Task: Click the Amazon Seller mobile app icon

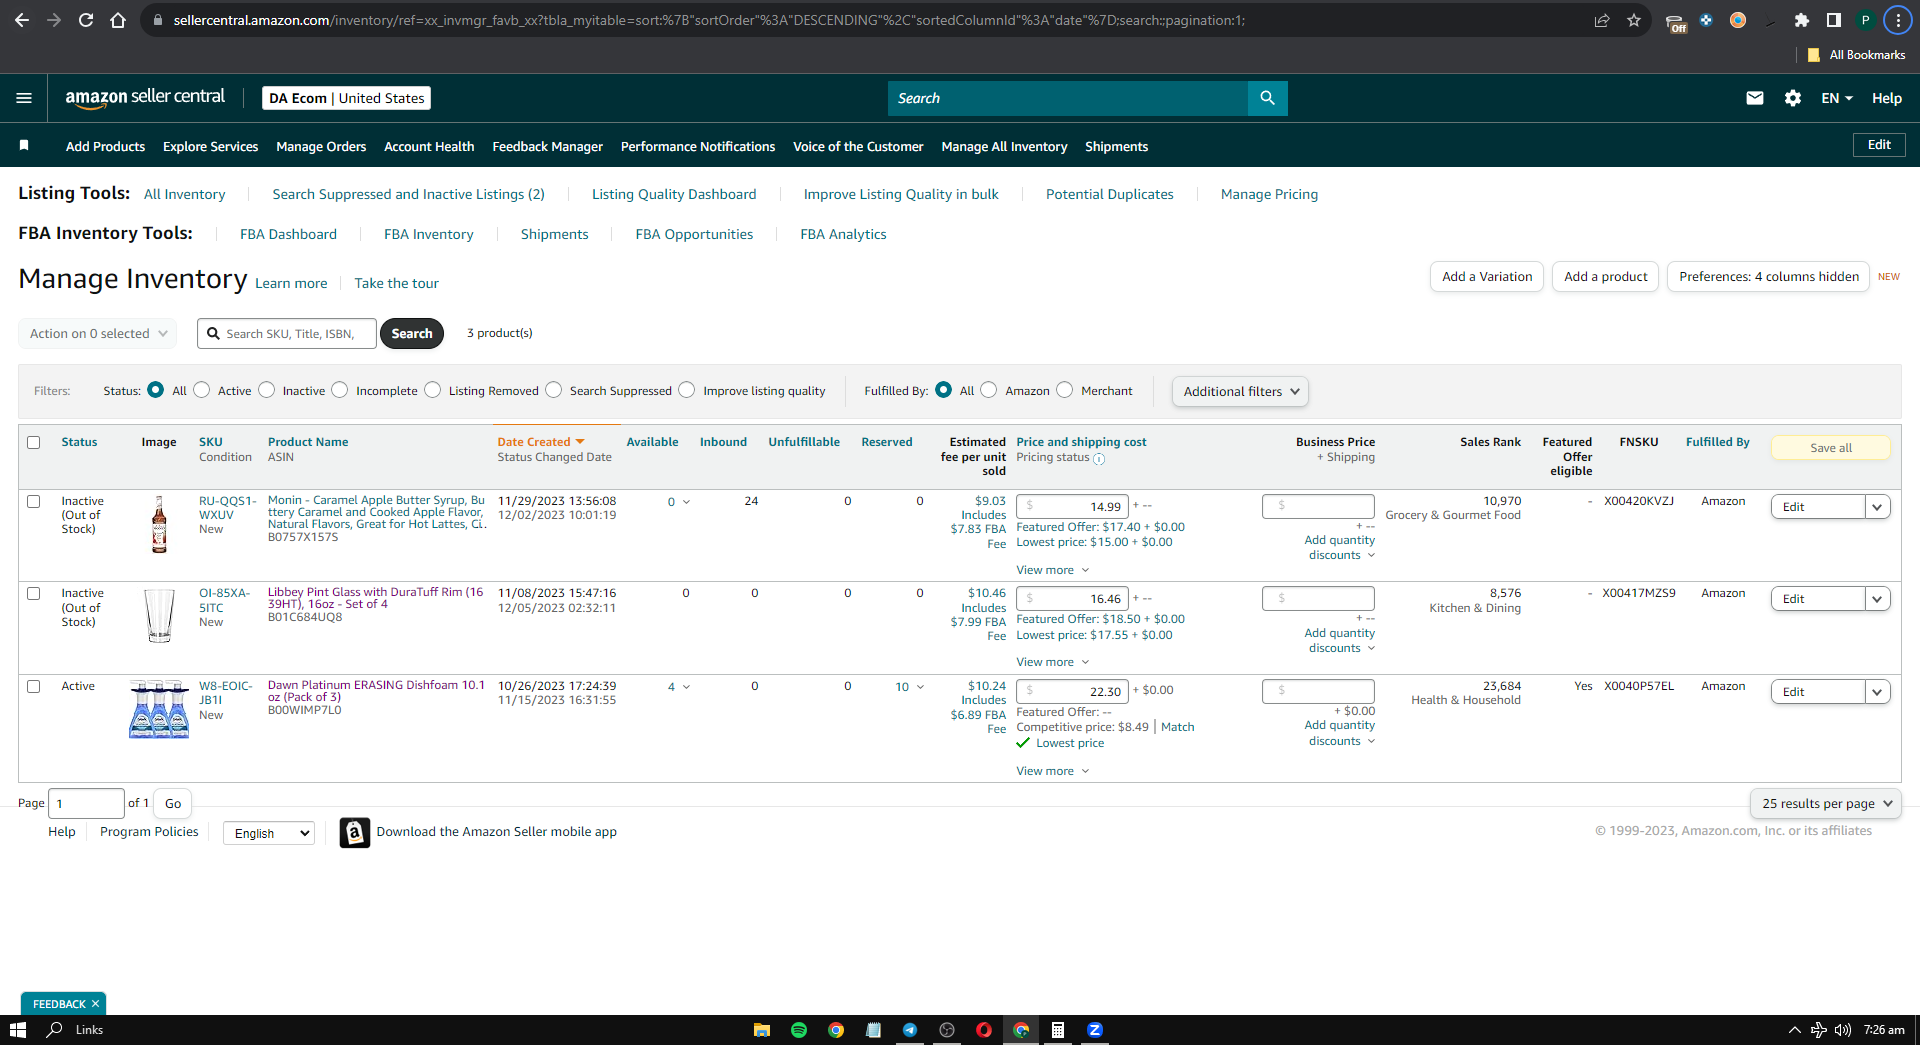Action: pyautogui.click(x=354, y=832)
